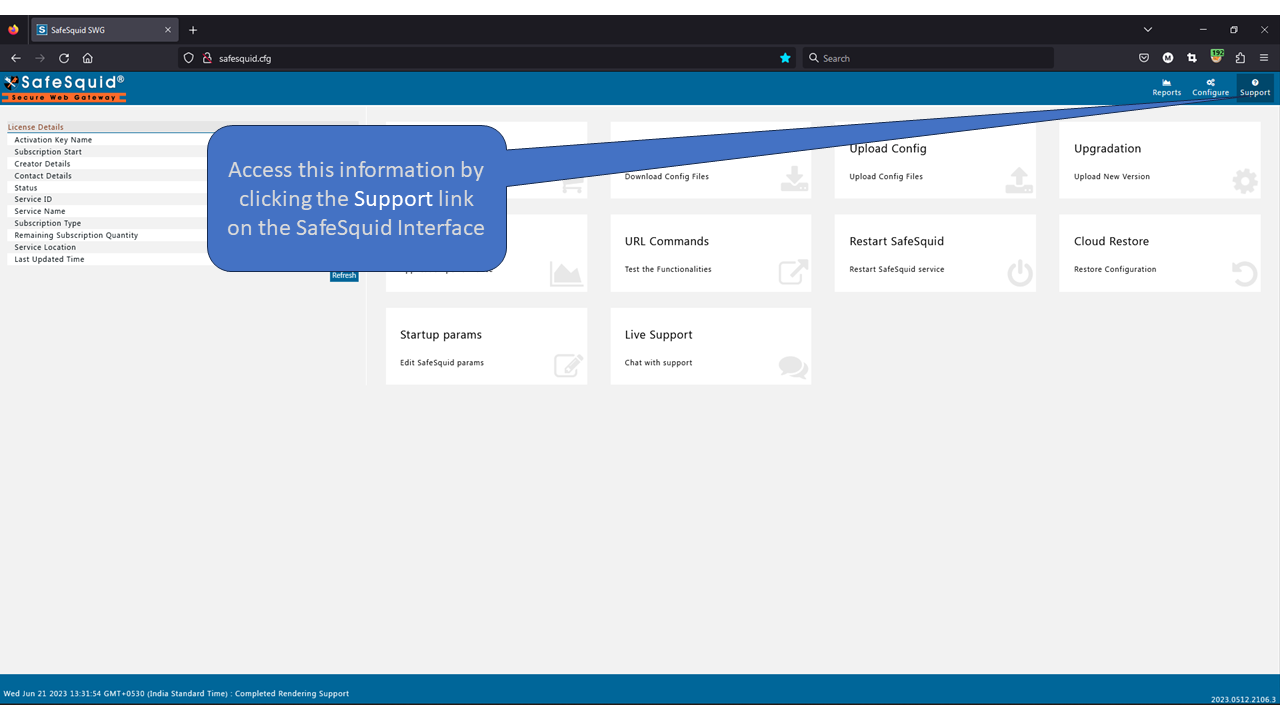Click the external-link icon on URL Commands card
Screen dimensions: 1280x720
pos(794,272)
